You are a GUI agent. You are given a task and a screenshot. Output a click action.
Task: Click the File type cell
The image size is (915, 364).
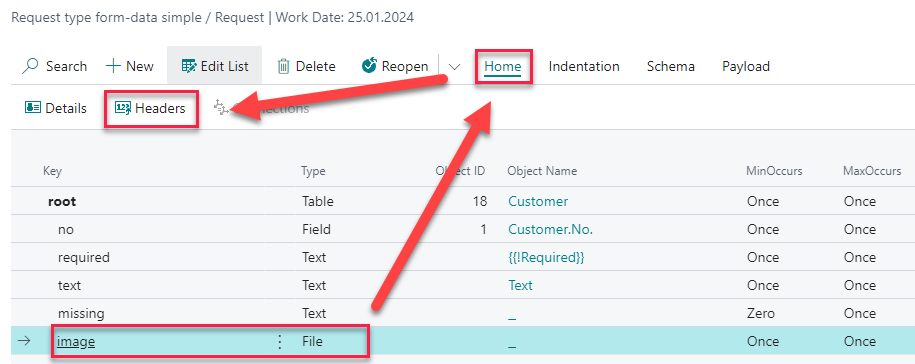(312, 342)
